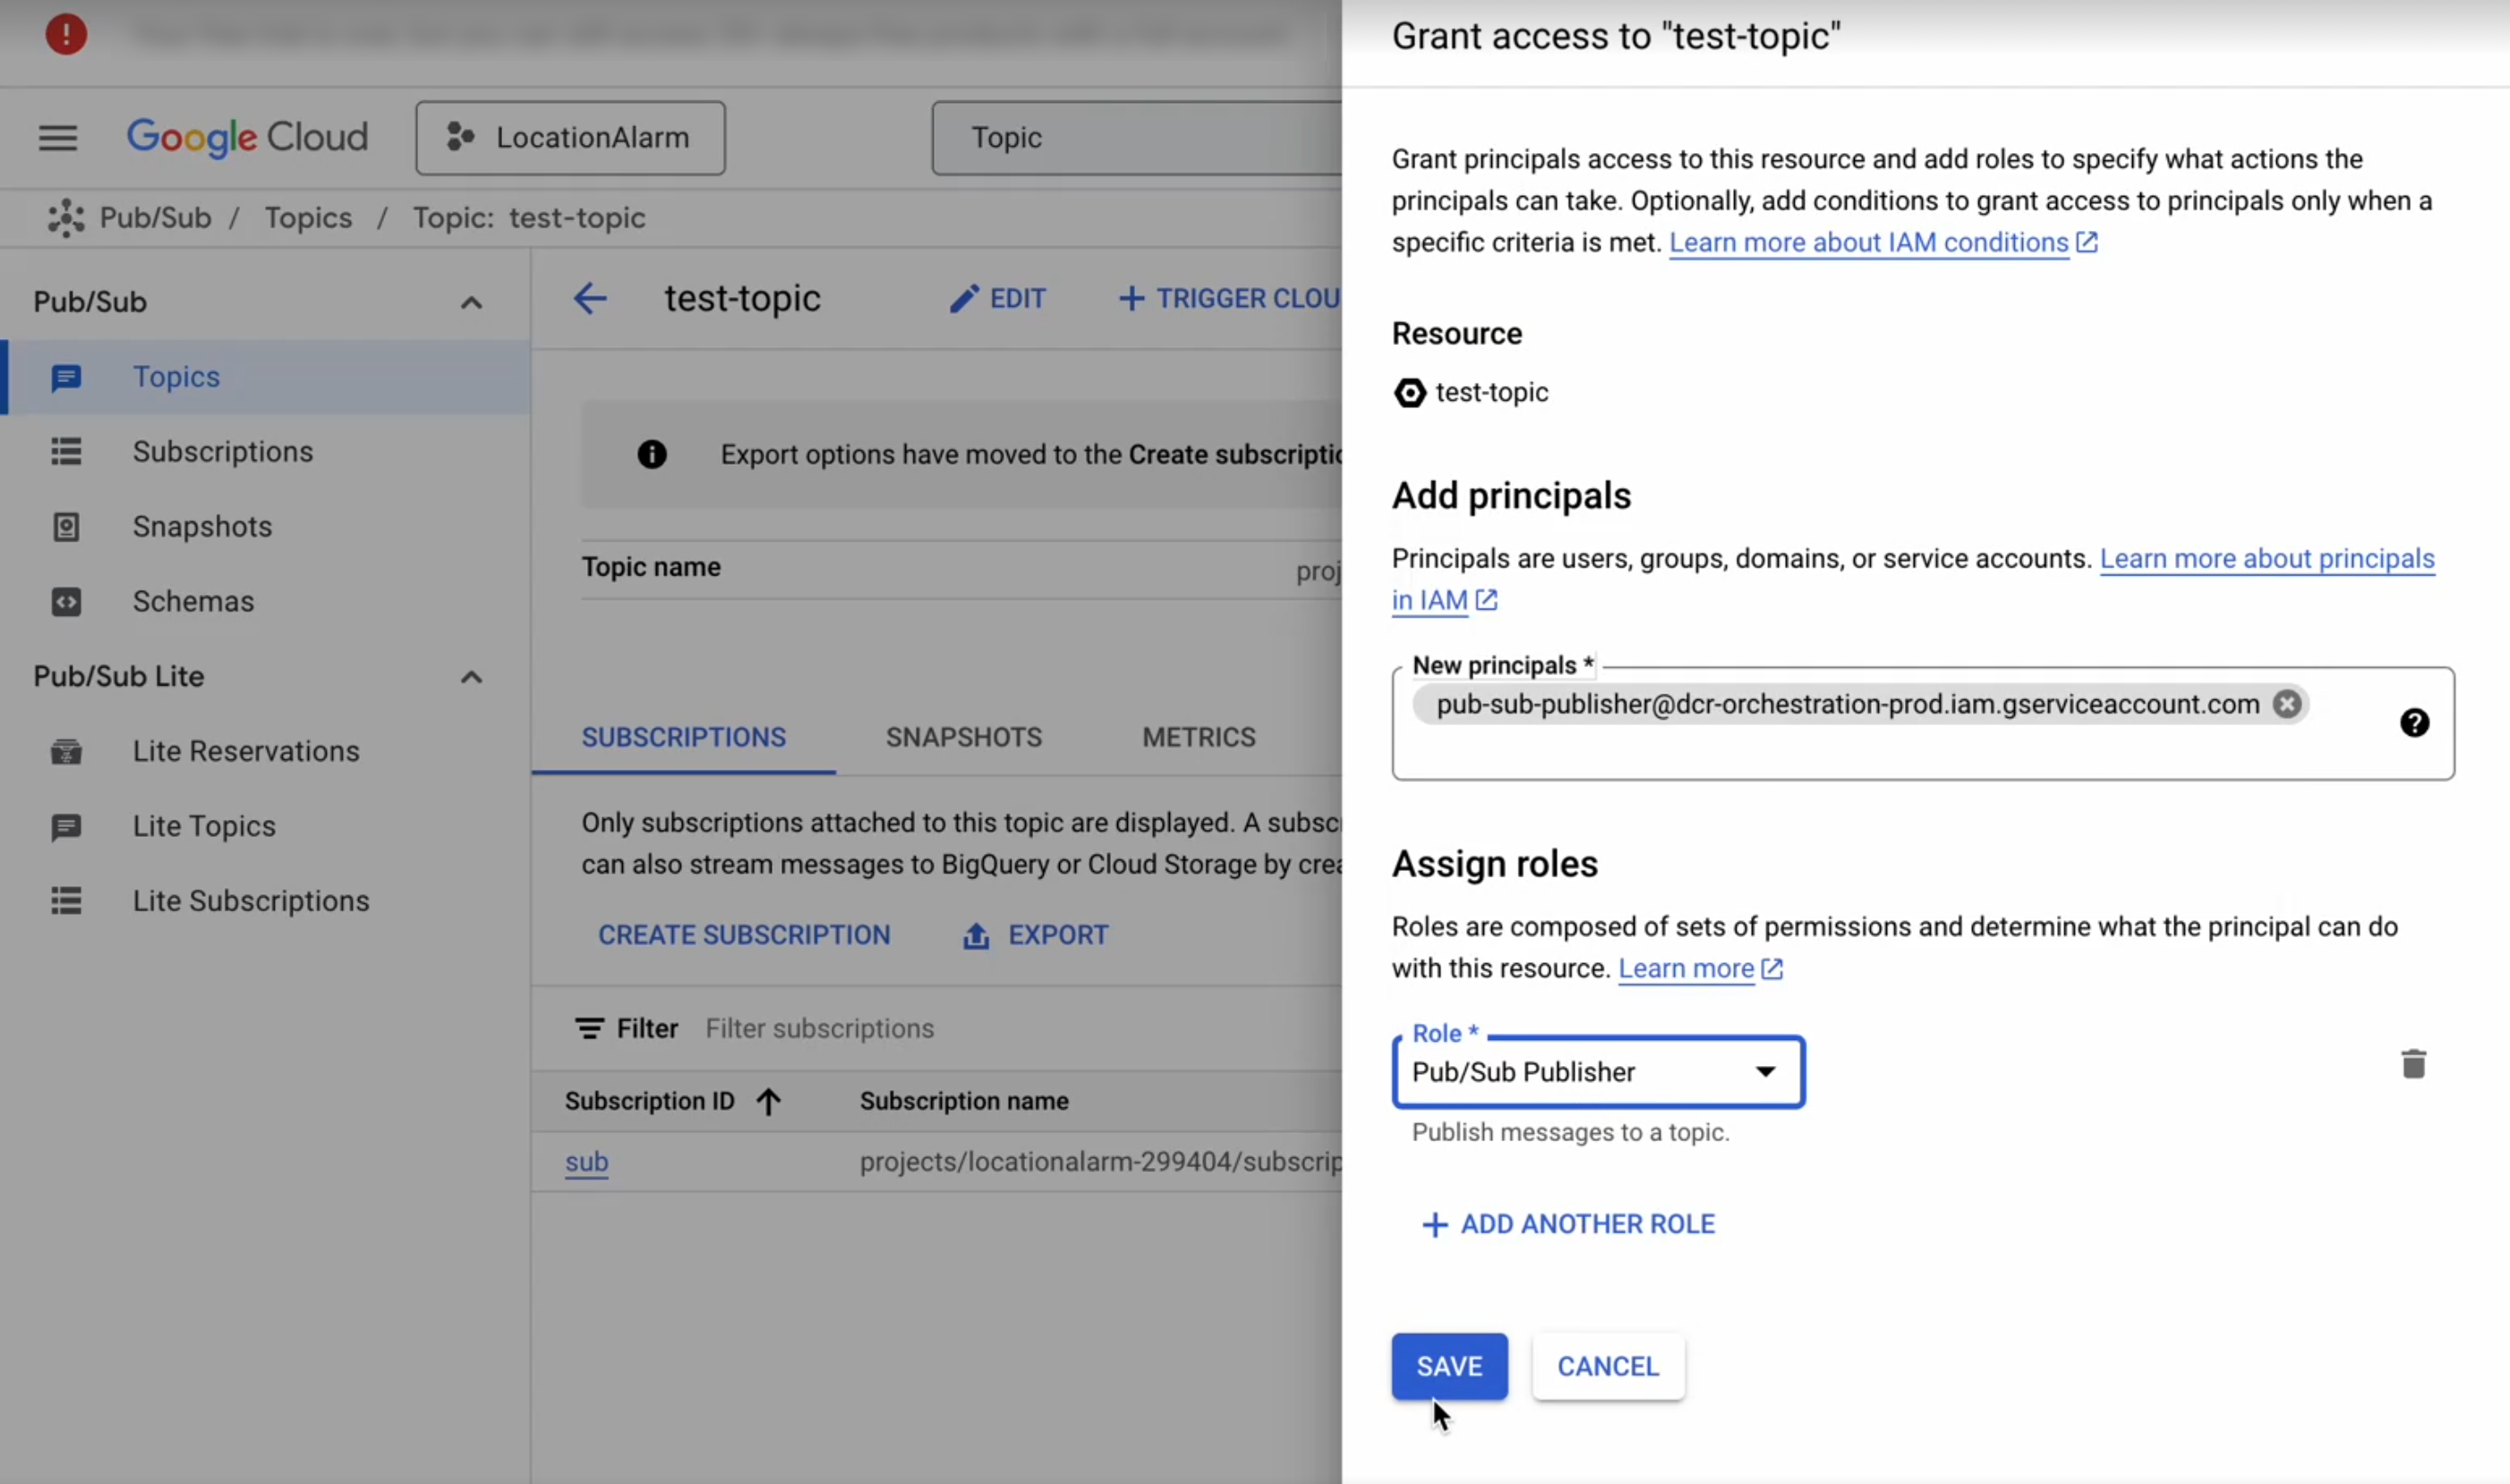Remove the pub-sub-publisher principal chip
Viewport: 2510px width, 1484px height.
pos(2286,704)
